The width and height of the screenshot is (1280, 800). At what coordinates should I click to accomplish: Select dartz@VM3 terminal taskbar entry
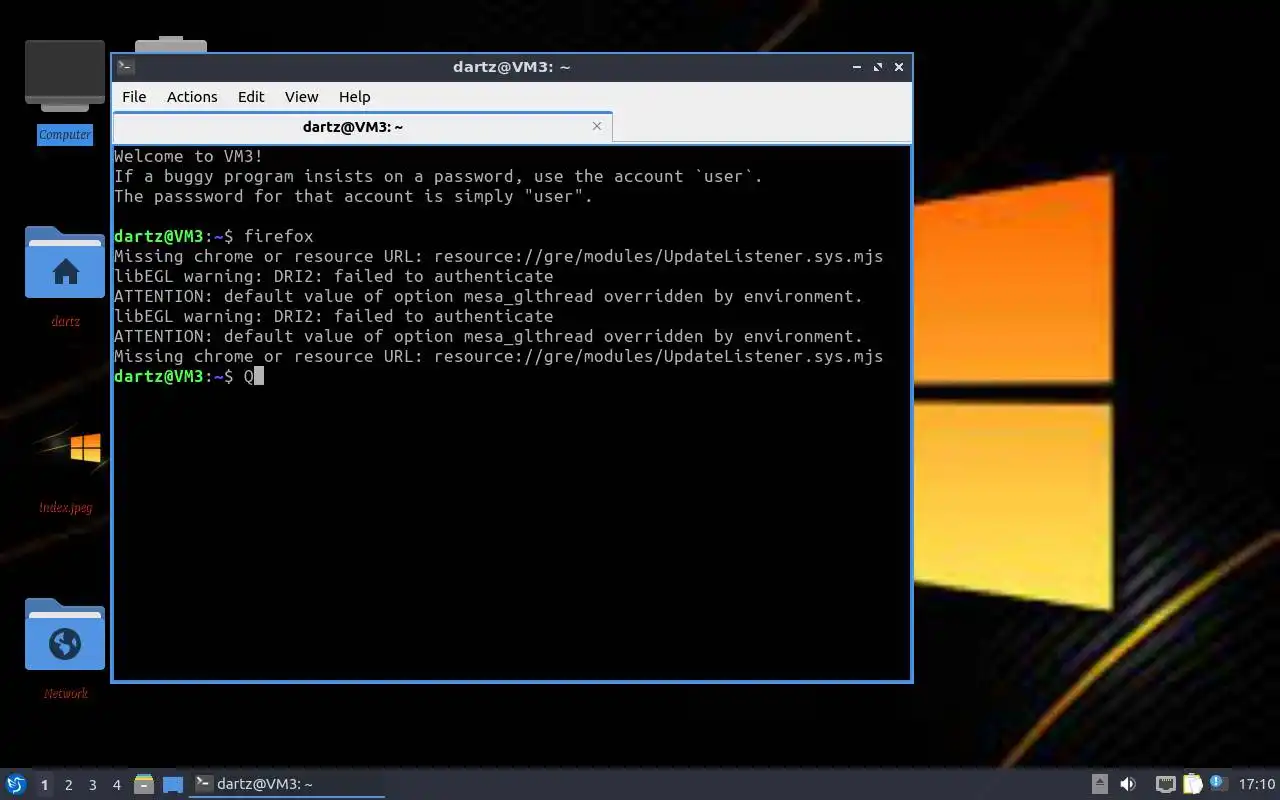288,784
